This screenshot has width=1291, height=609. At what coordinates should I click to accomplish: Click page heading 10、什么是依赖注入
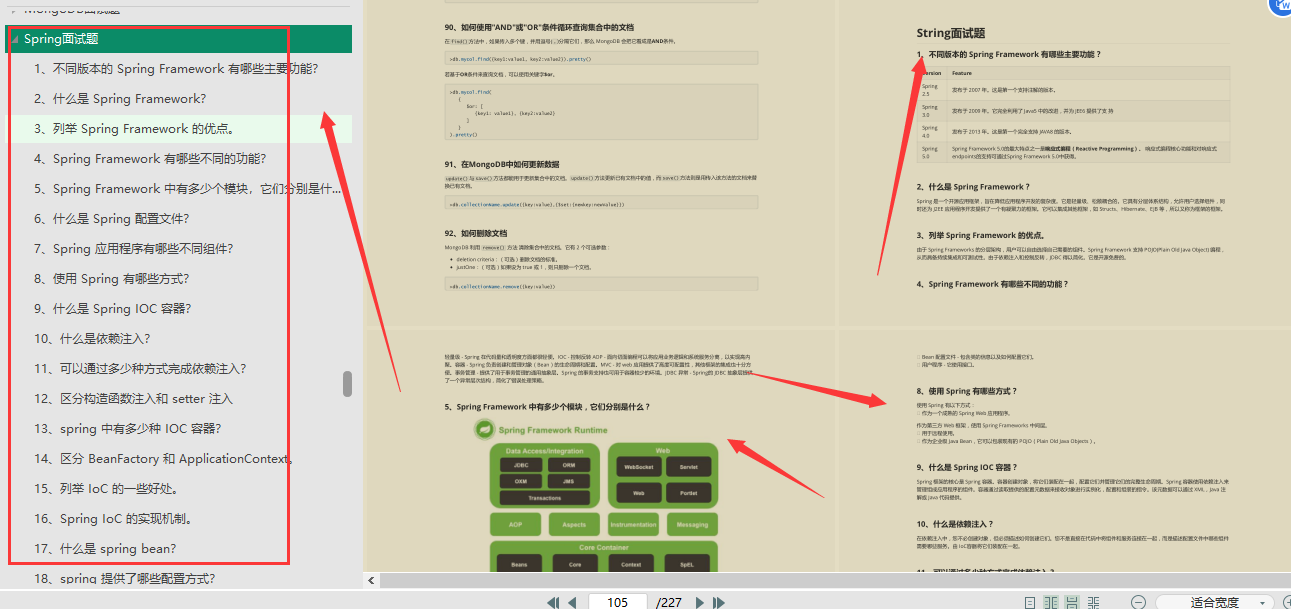point(958,523)
